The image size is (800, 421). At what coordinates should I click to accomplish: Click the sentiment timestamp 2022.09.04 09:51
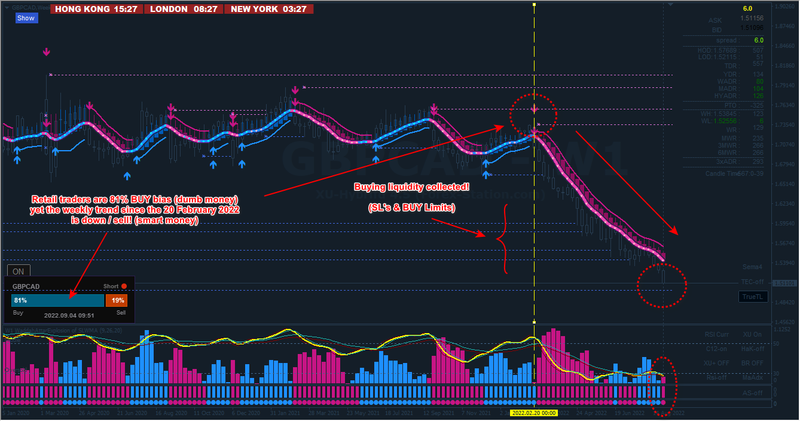coord(69,315)
